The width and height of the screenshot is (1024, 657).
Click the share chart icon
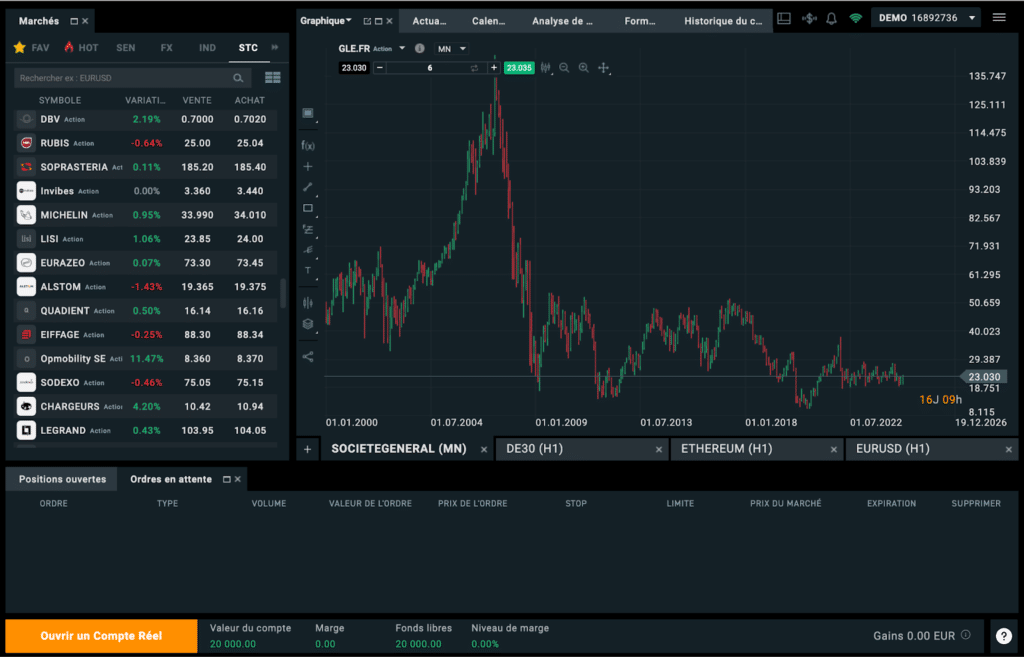(x=308, y=356)
